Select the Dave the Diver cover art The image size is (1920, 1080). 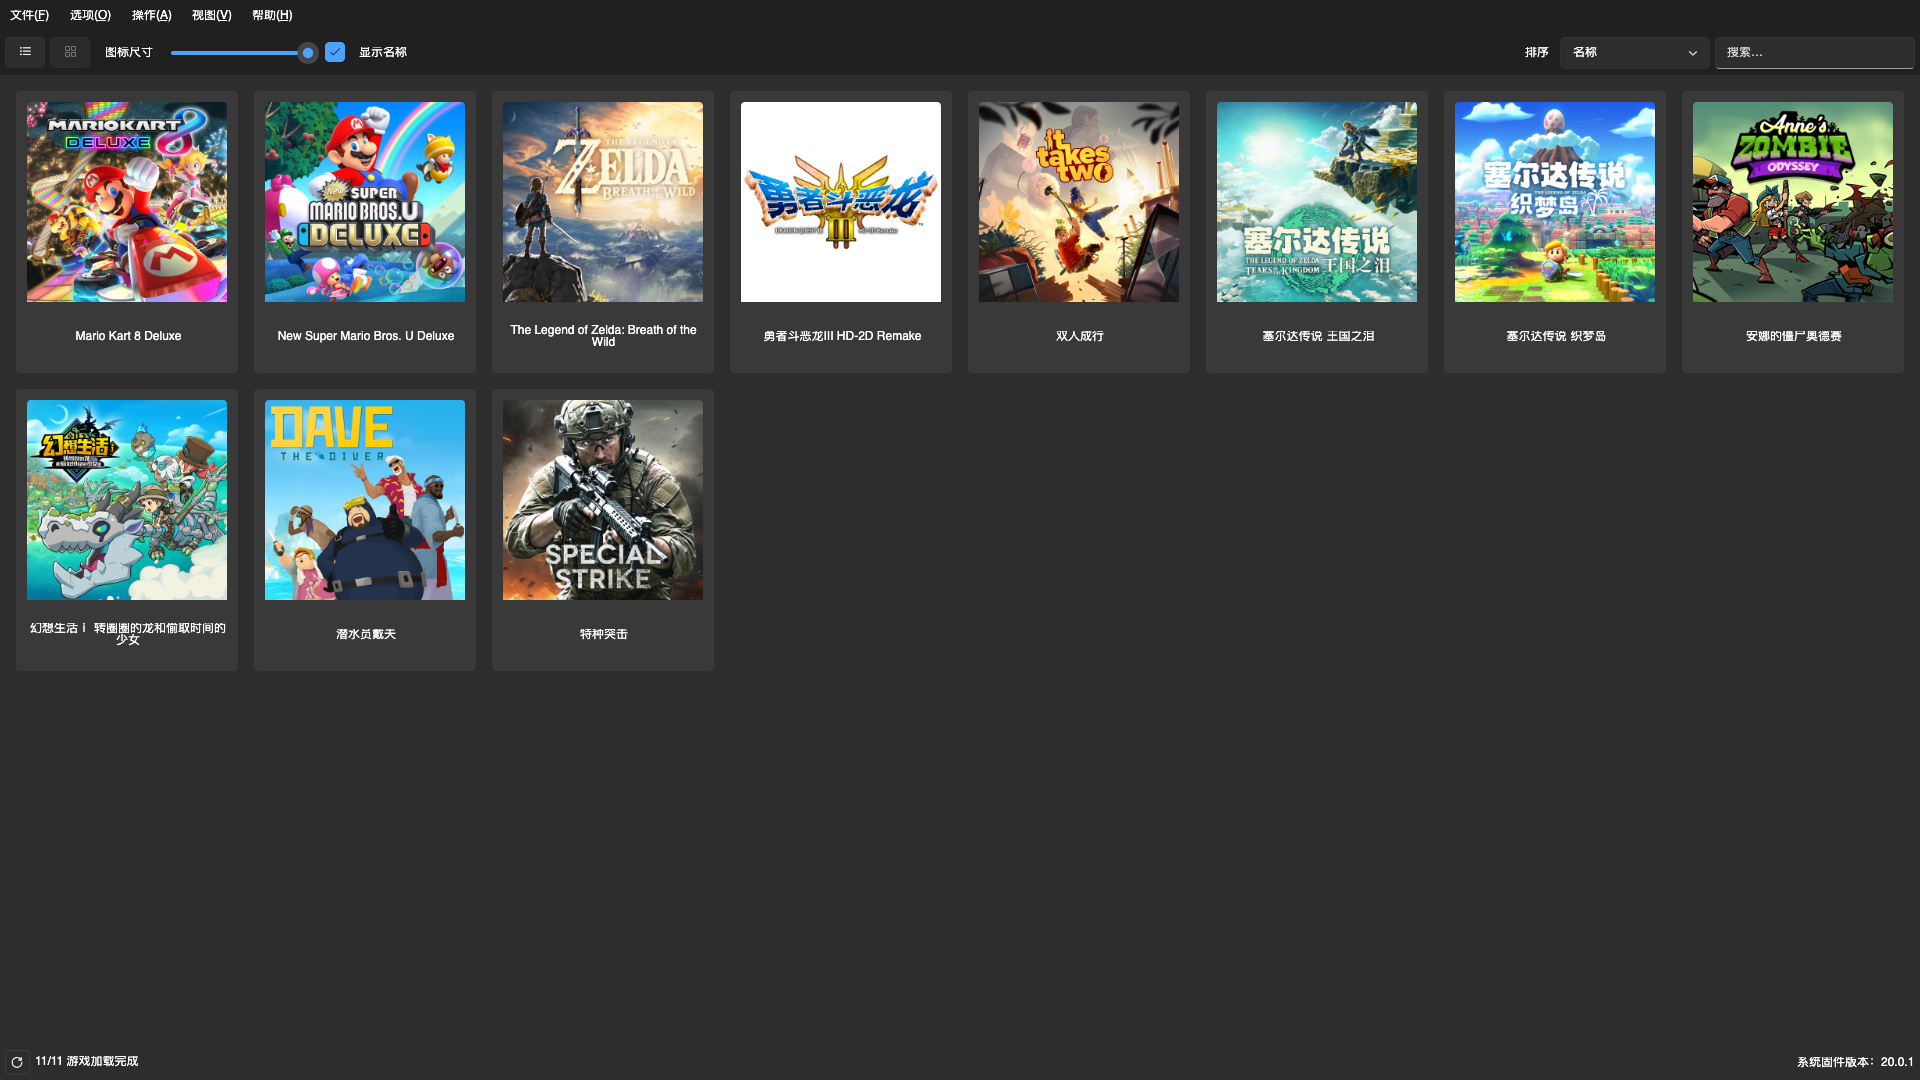365,500
